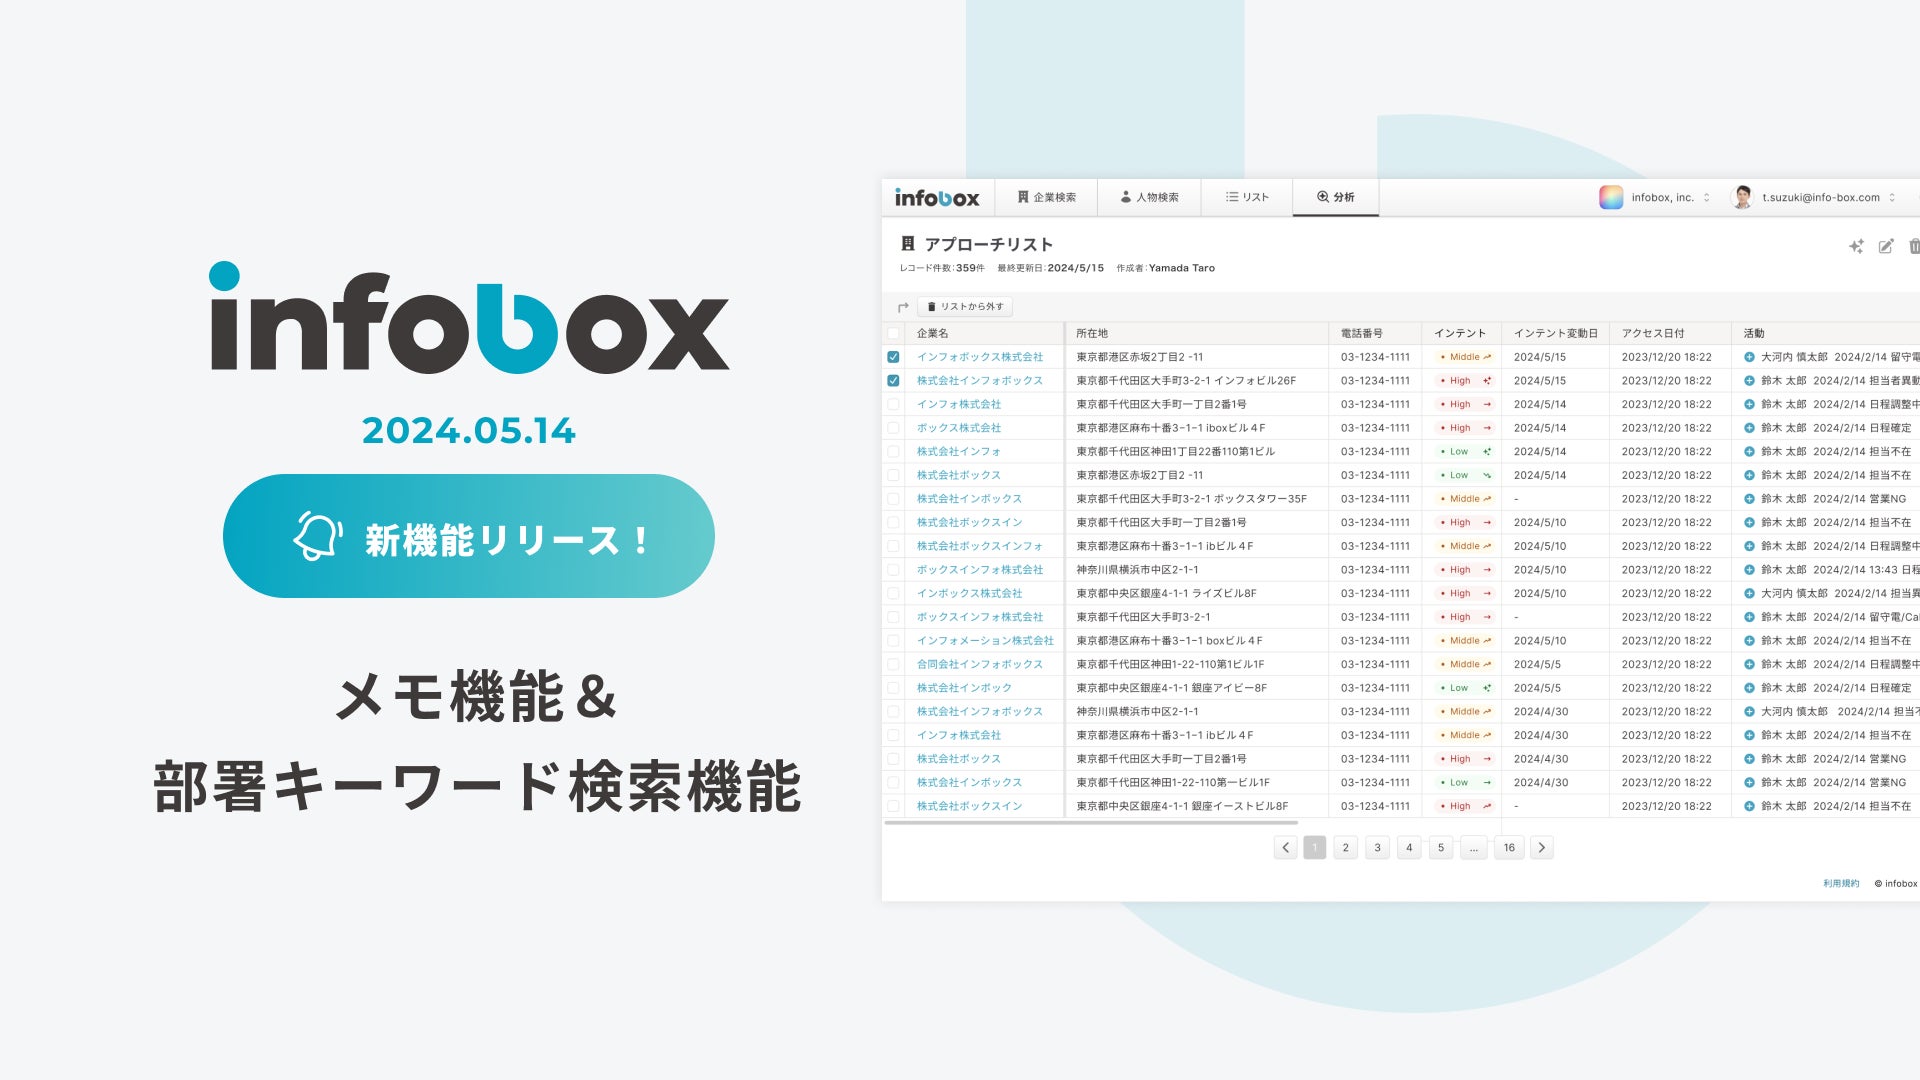The width and height of the screenshot is (1920, 1080).
Task: Click plus icon in first row's 活動 cell
Action: (1749, 357)
